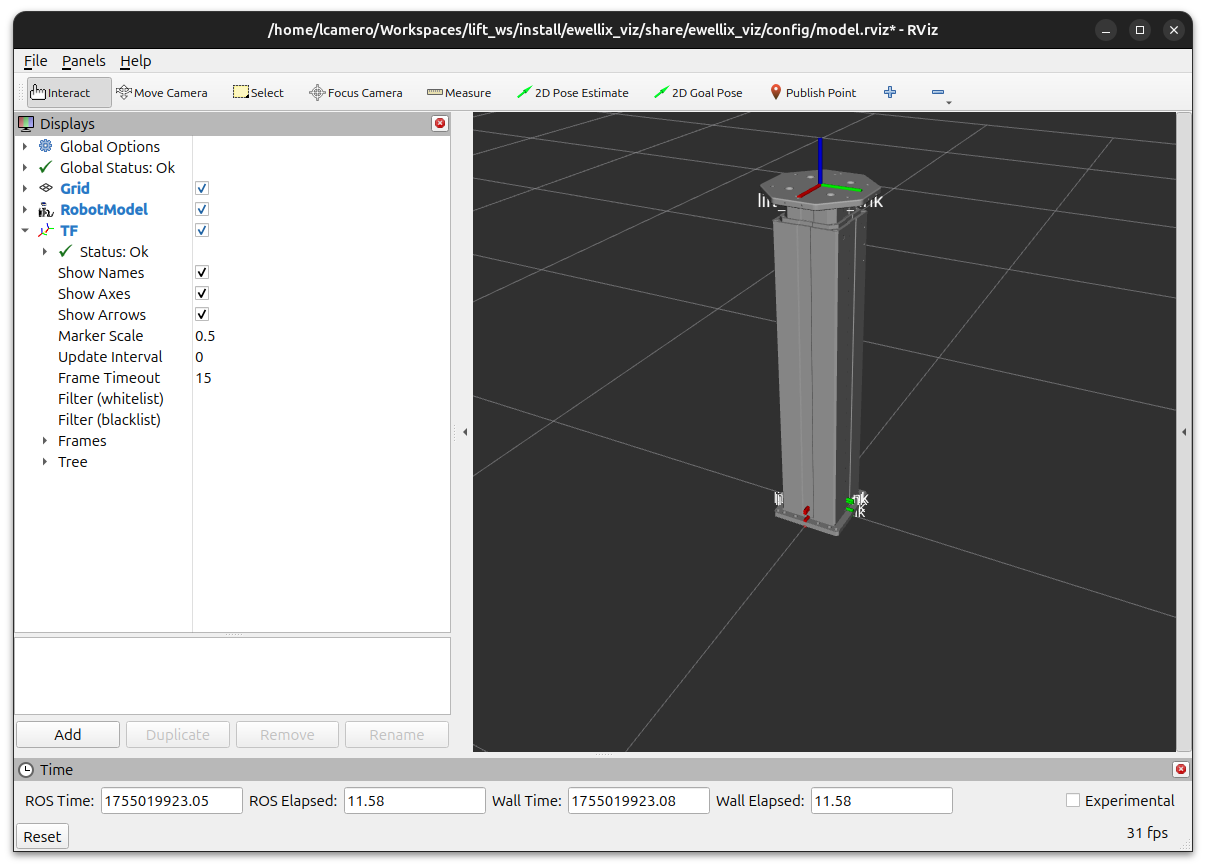Click the Grid display icon
1206x868 pixels.
click(46, 188)
